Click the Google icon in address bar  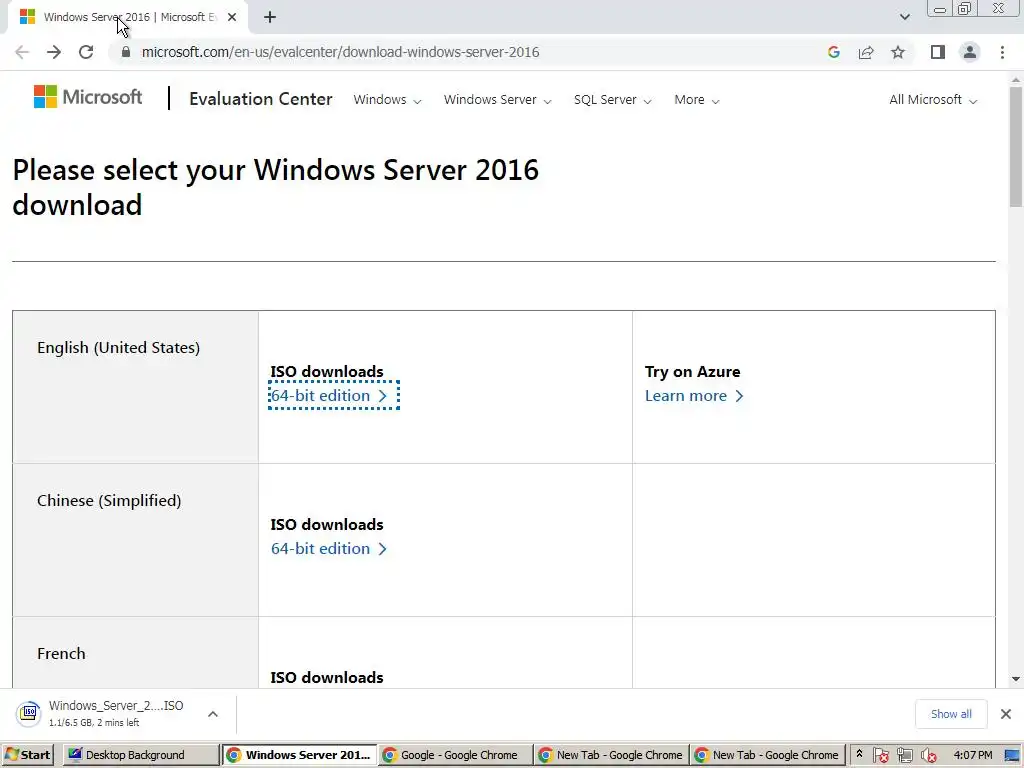pyautogui.click(x=833, y=52)
